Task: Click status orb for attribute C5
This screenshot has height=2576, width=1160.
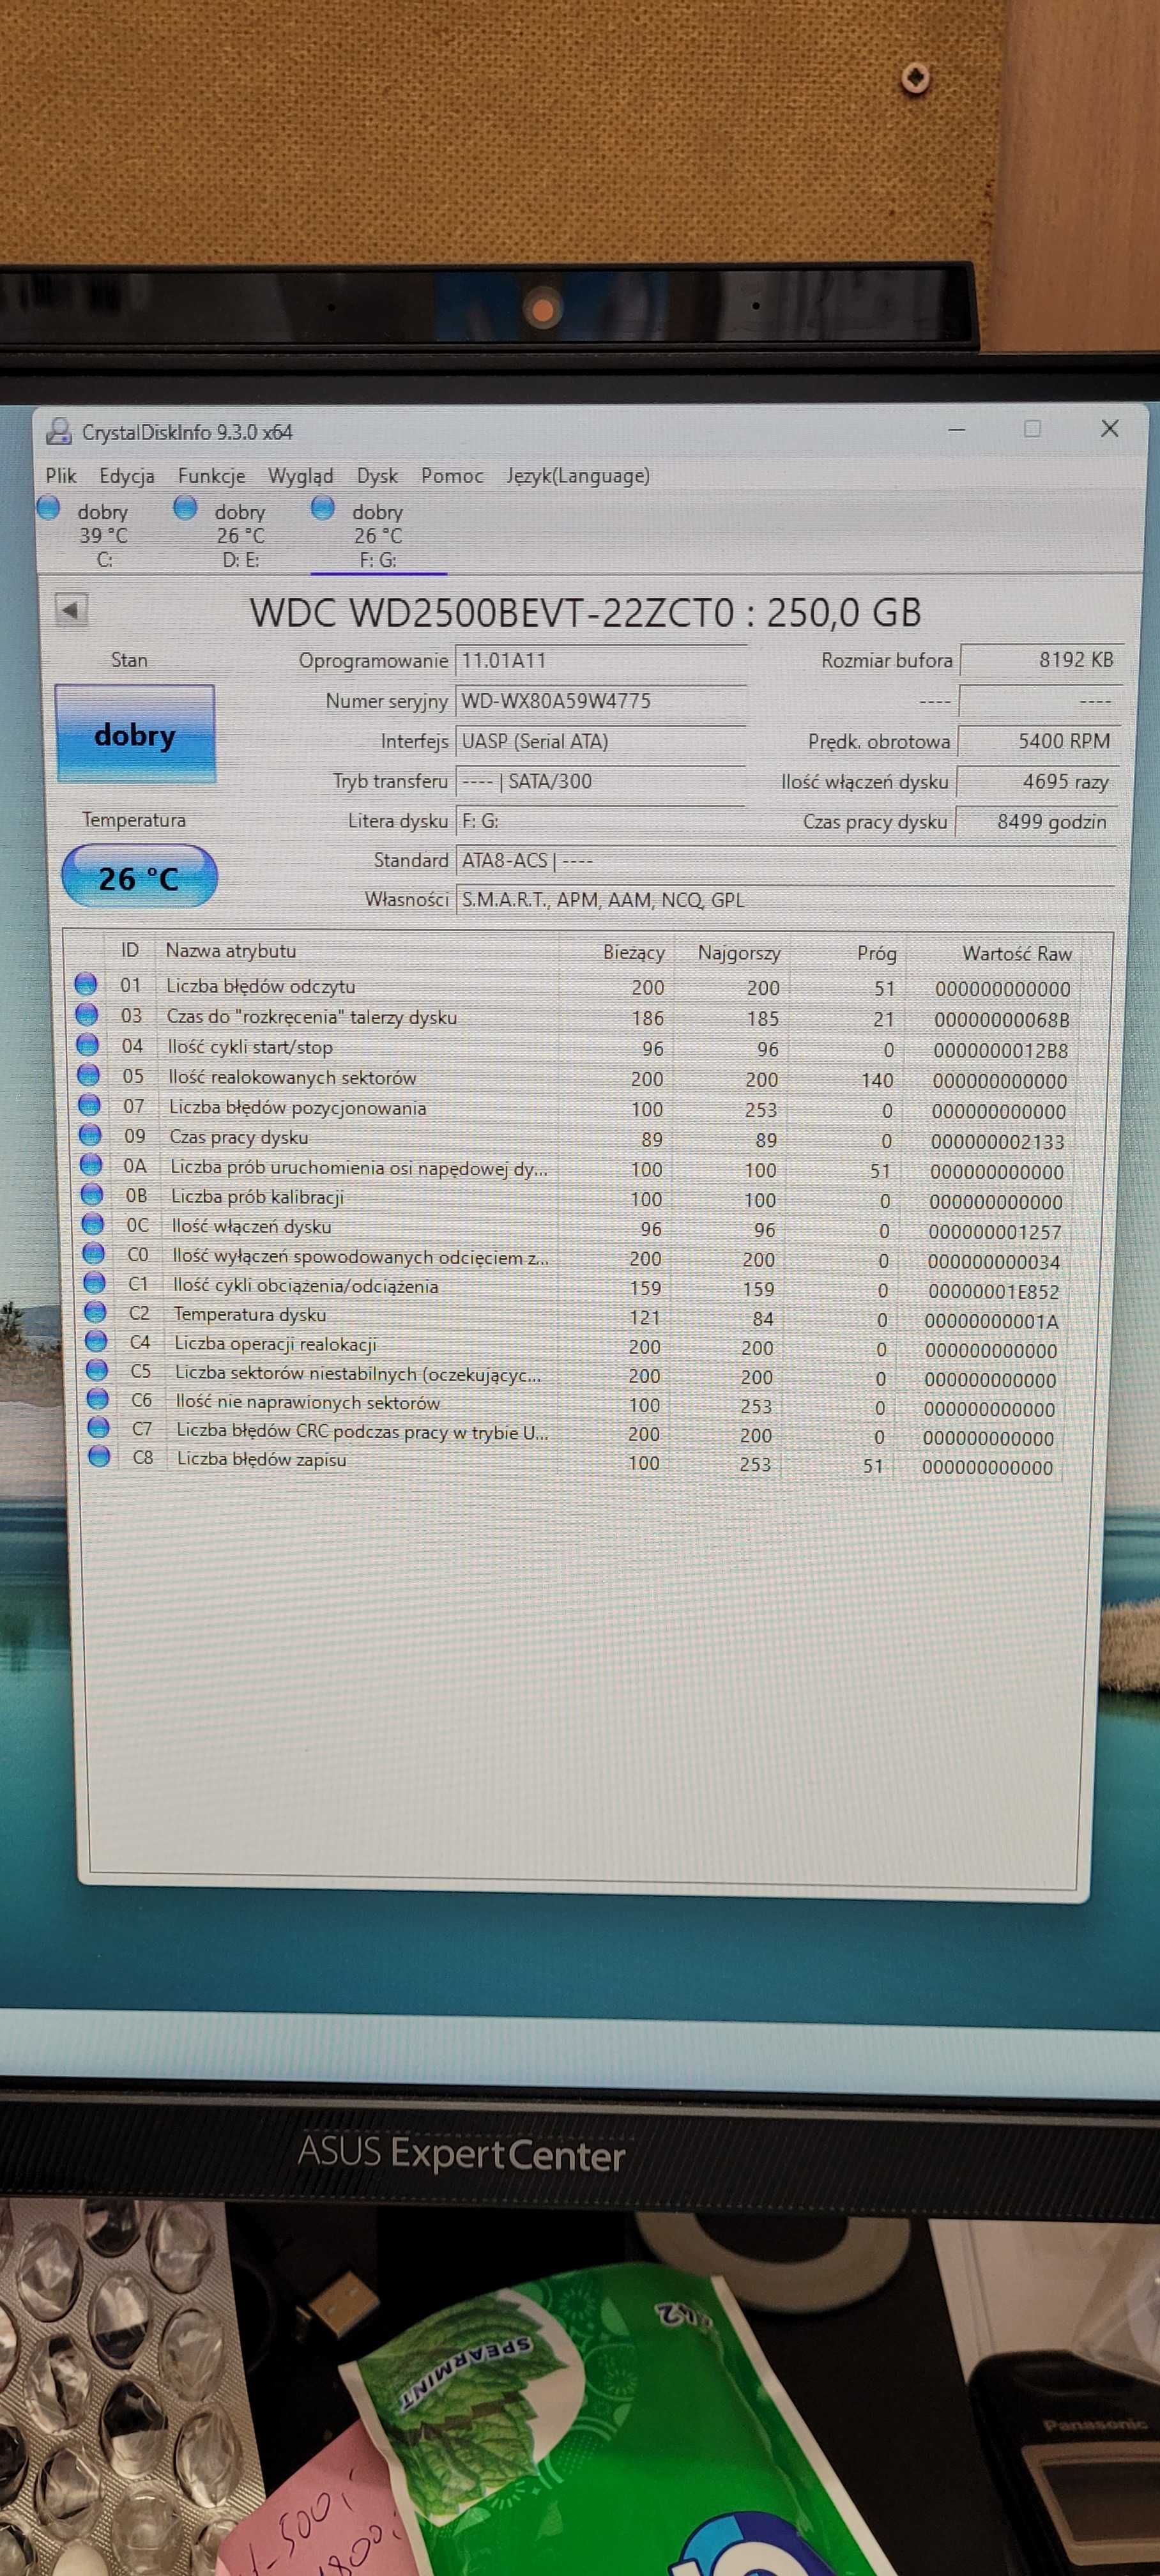Action: (x=98, y=1369)
